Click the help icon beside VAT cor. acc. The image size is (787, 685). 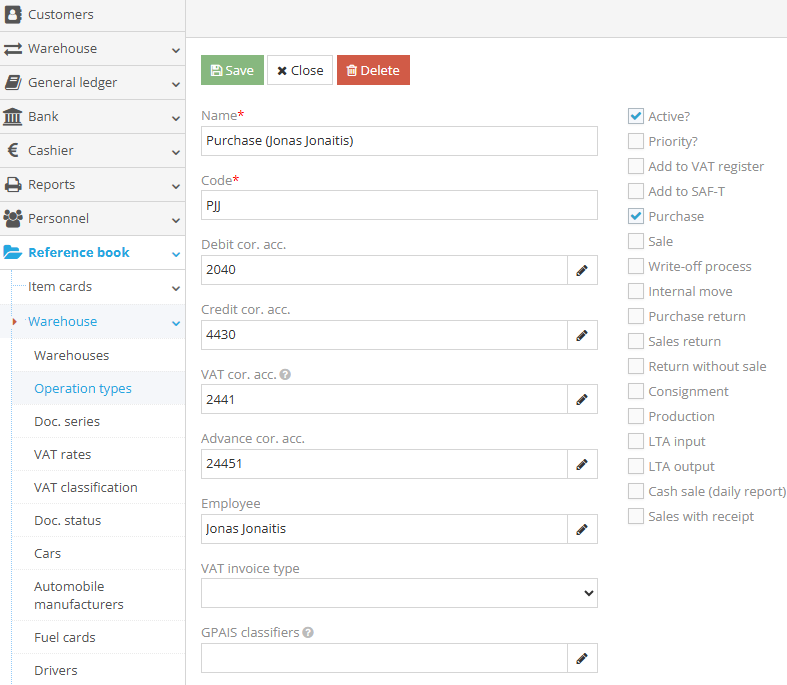(x=286, y=375)
